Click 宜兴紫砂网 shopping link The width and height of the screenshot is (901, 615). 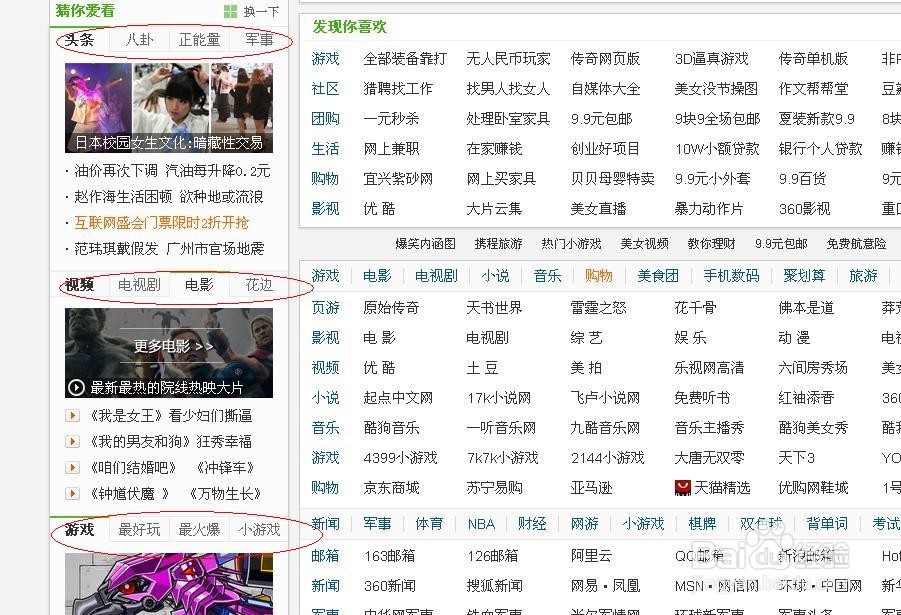click(398, 179)
